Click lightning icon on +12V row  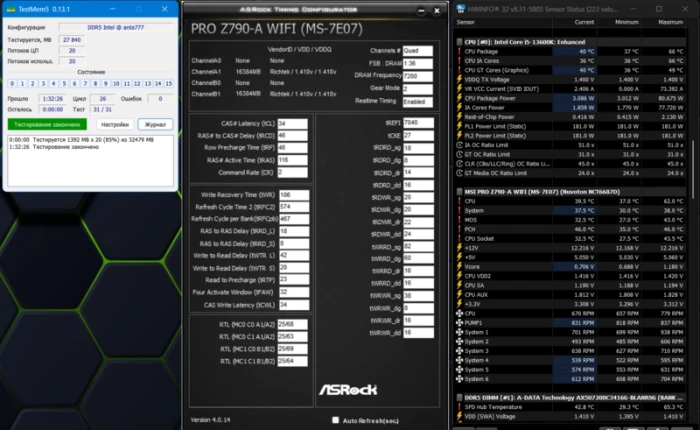click(459, 248)
